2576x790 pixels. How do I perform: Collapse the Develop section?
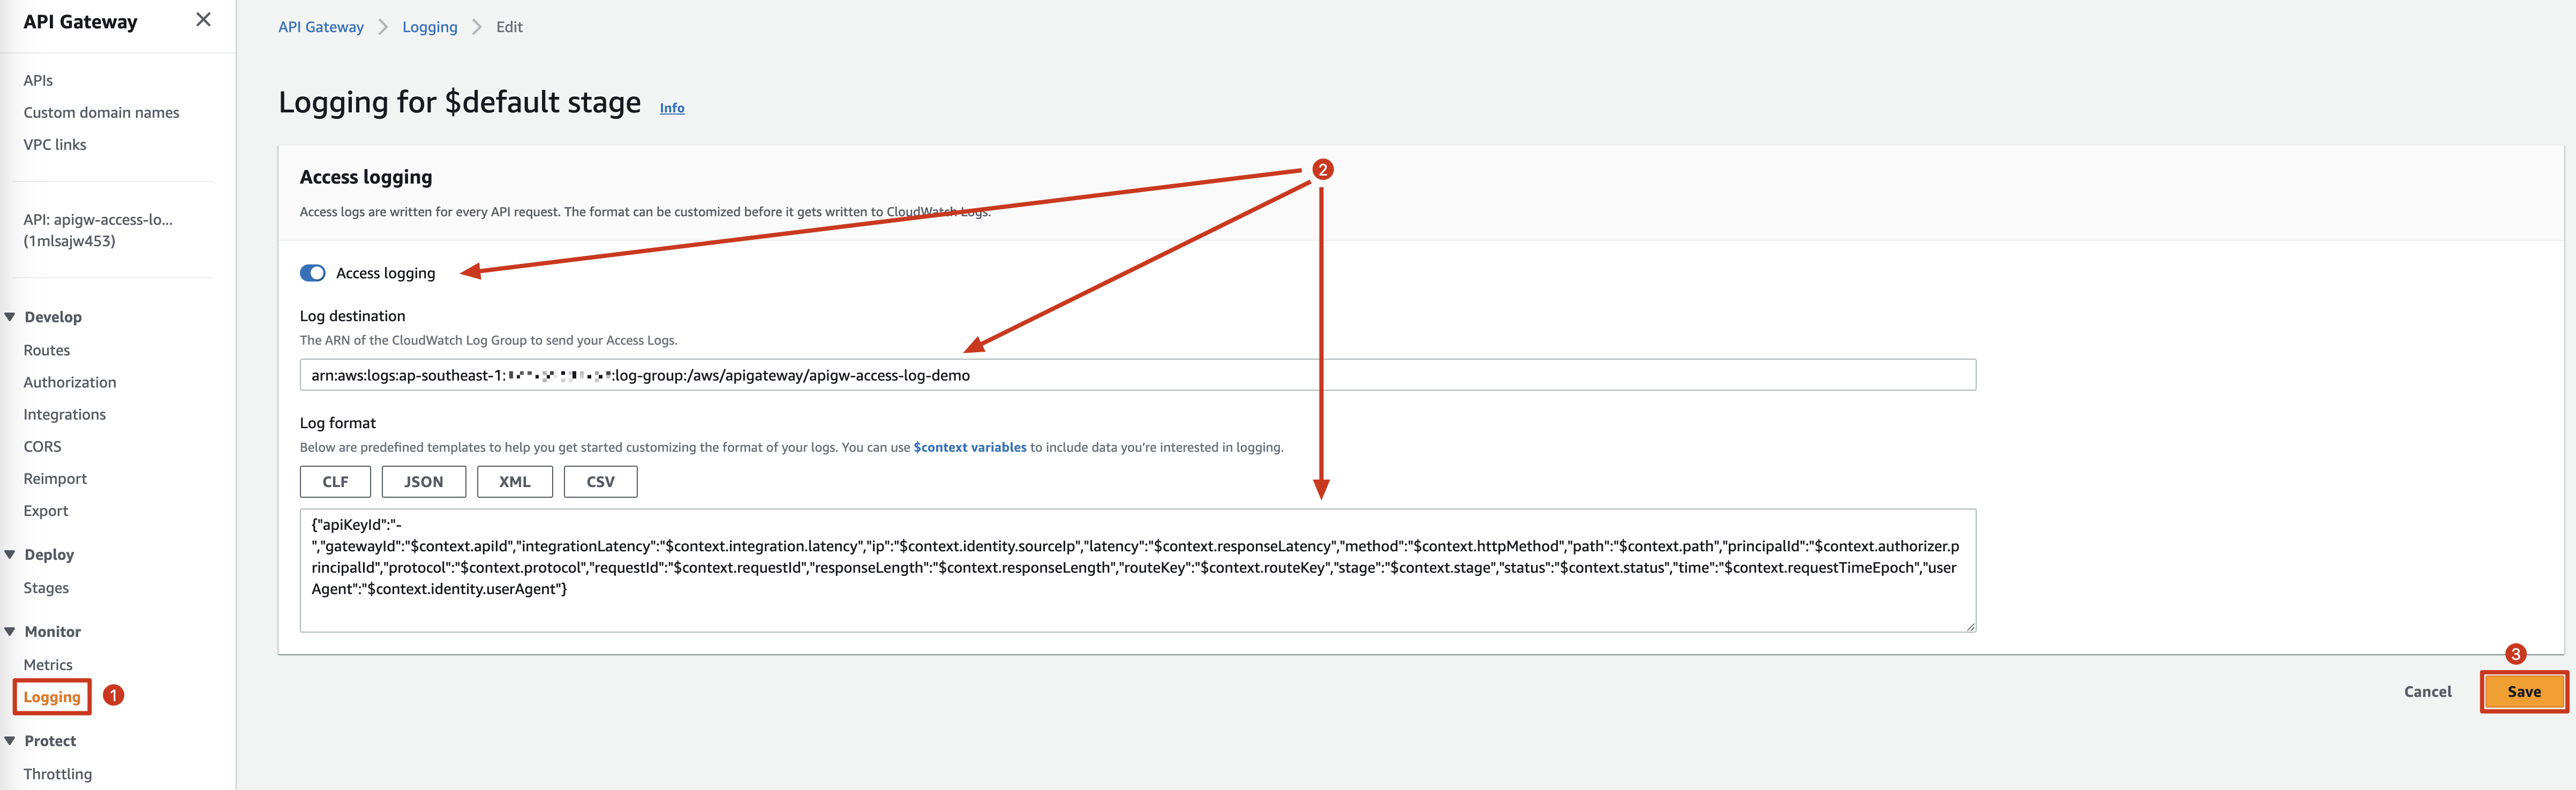(x=10, y=317)
